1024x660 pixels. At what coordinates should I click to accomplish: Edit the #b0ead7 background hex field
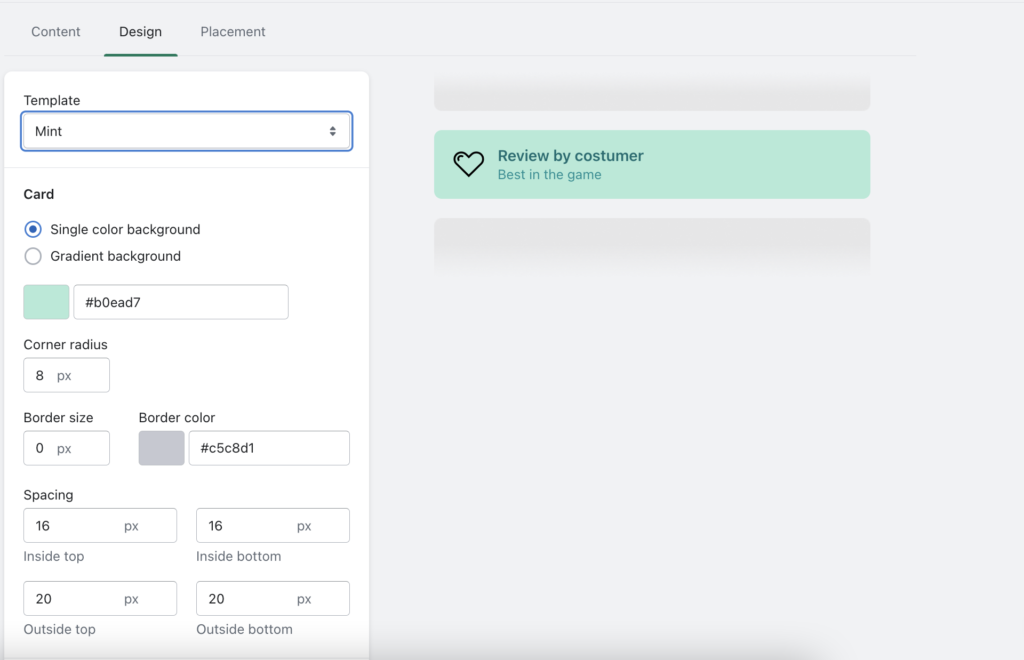pyautogui.click(x=181, y=302)
